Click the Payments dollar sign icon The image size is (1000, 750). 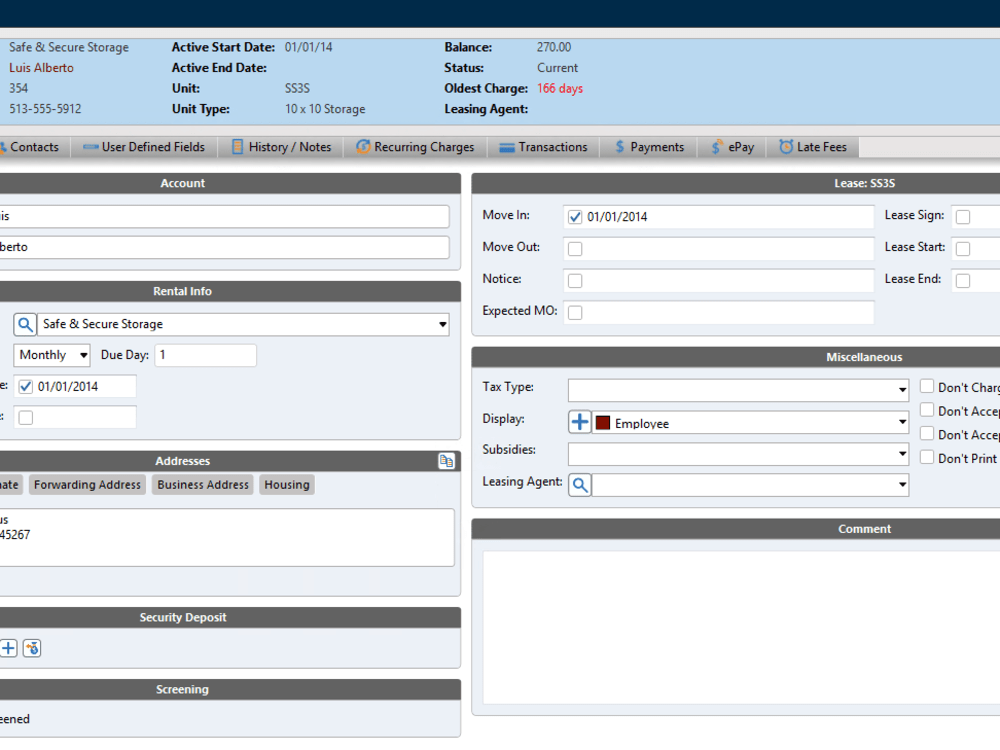point(619,147)
